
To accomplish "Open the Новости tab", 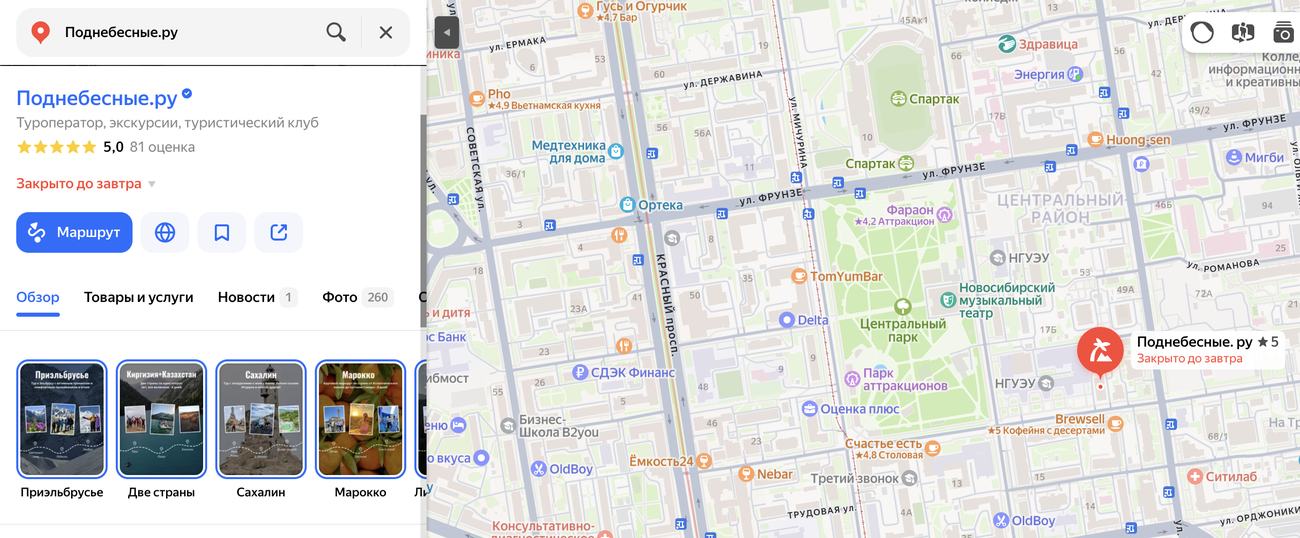I will (x=257, y=297).
